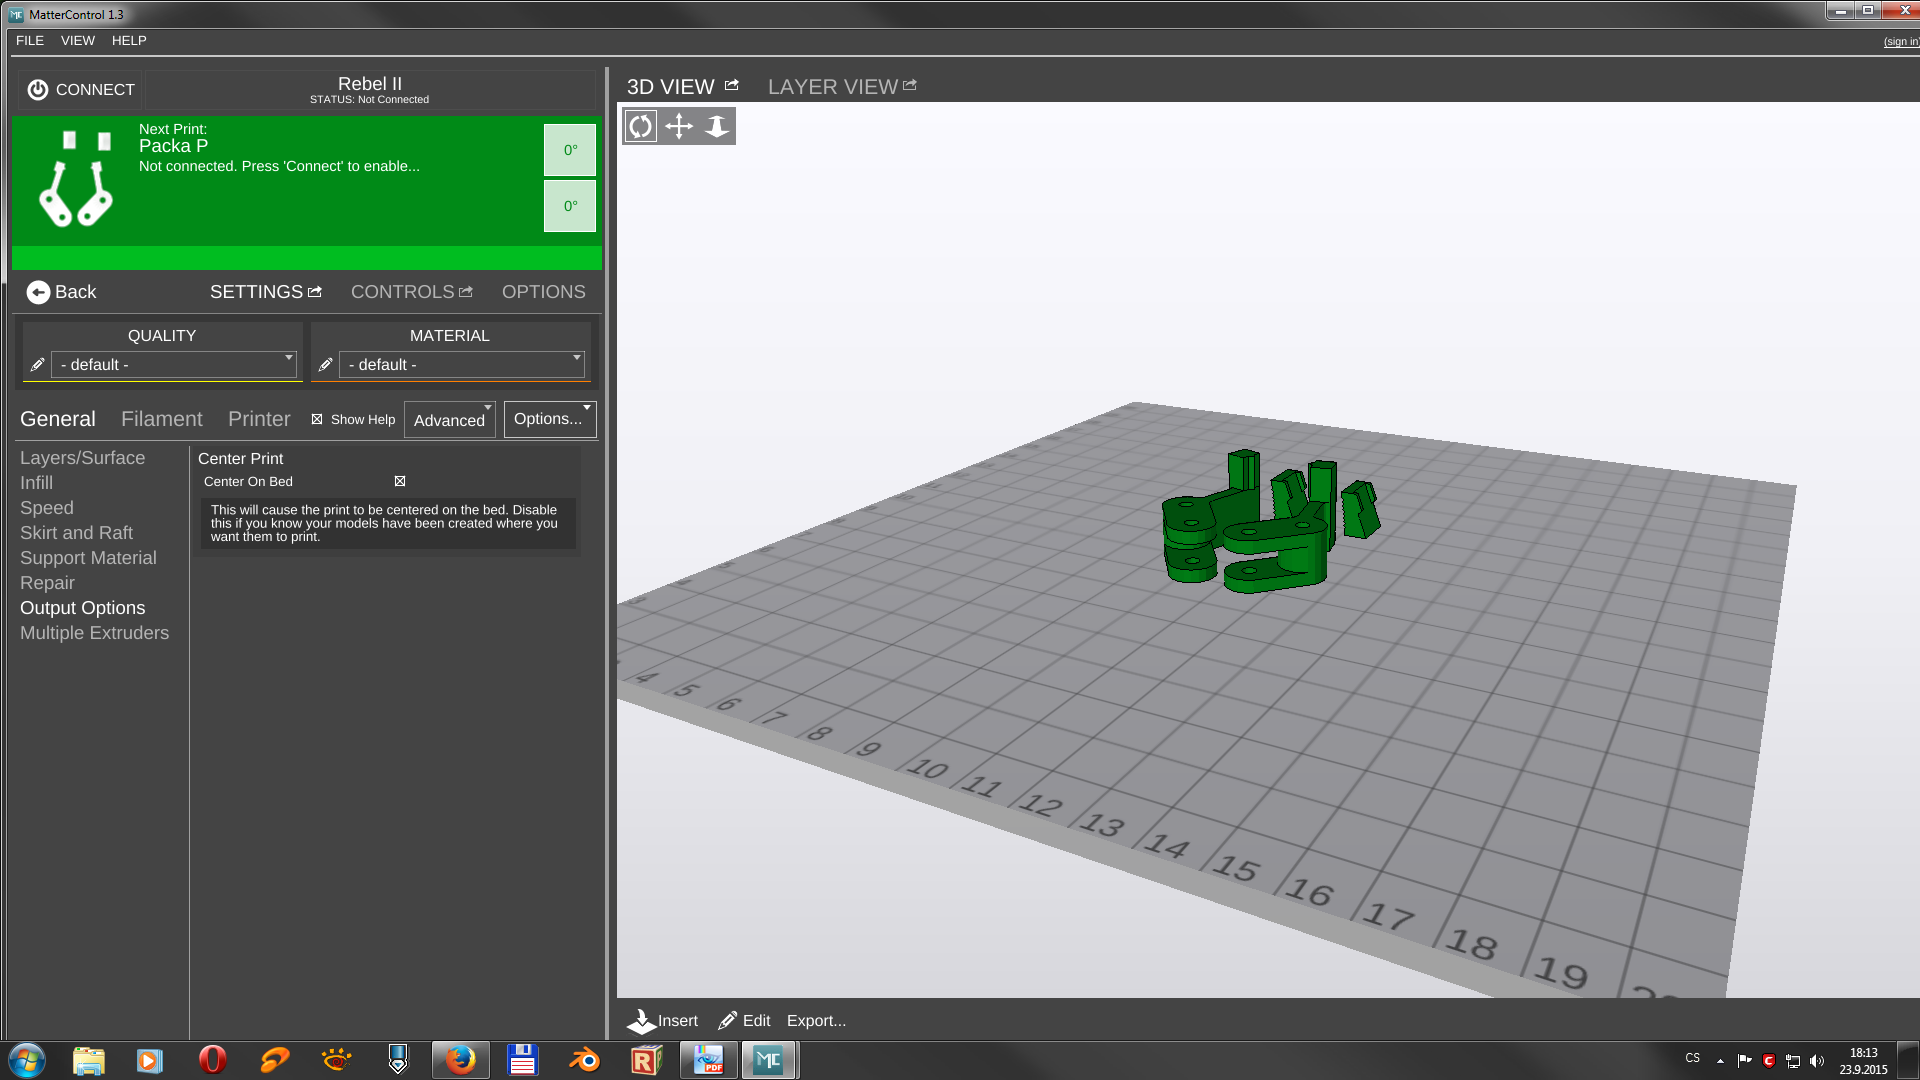The width and height of the screenshot is (1920, 1080).
Task: Toggle the Center On Bed checkbox
Action: pos(400,481)
